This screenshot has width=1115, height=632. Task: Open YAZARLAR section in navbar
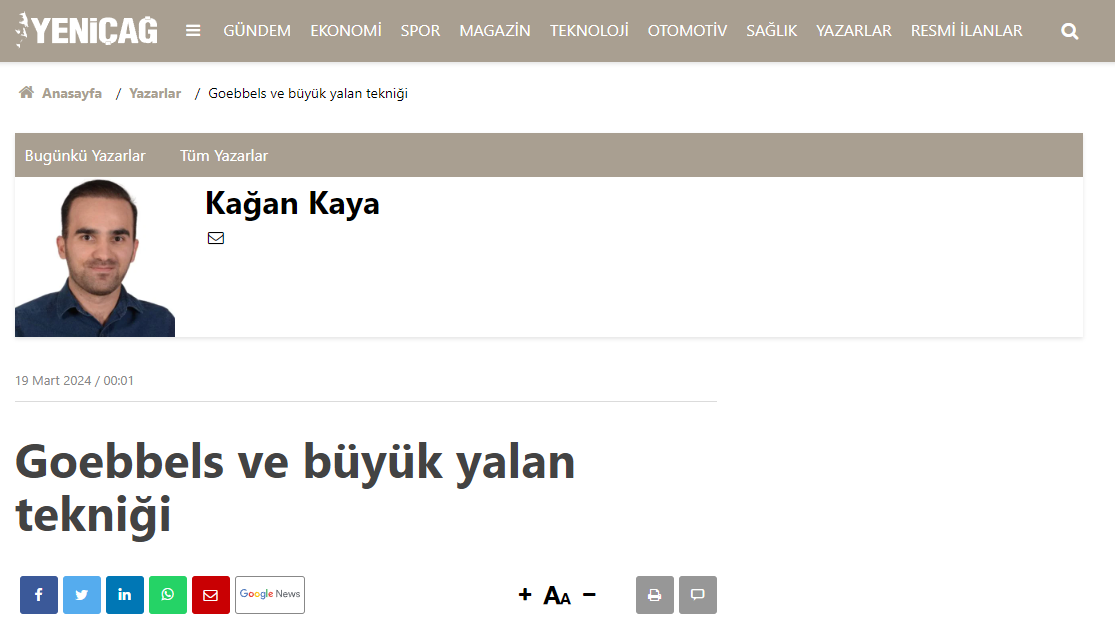tap(853, 31)
